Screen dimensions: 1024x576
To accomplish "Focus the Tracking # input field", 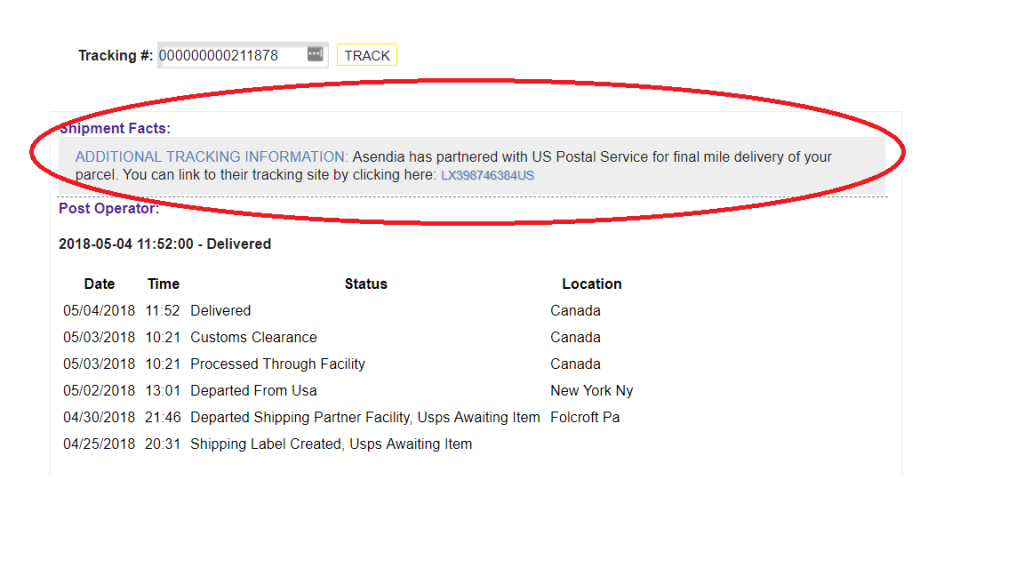I will point(242,56).
